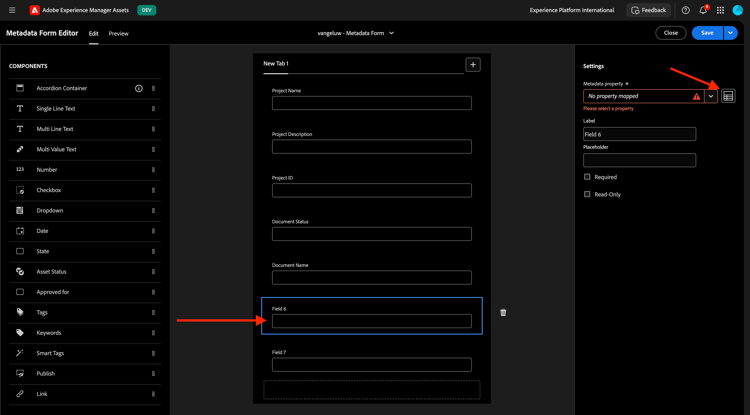
Task: Select the Checkbox component icon
Action: (x=20, y=190)
